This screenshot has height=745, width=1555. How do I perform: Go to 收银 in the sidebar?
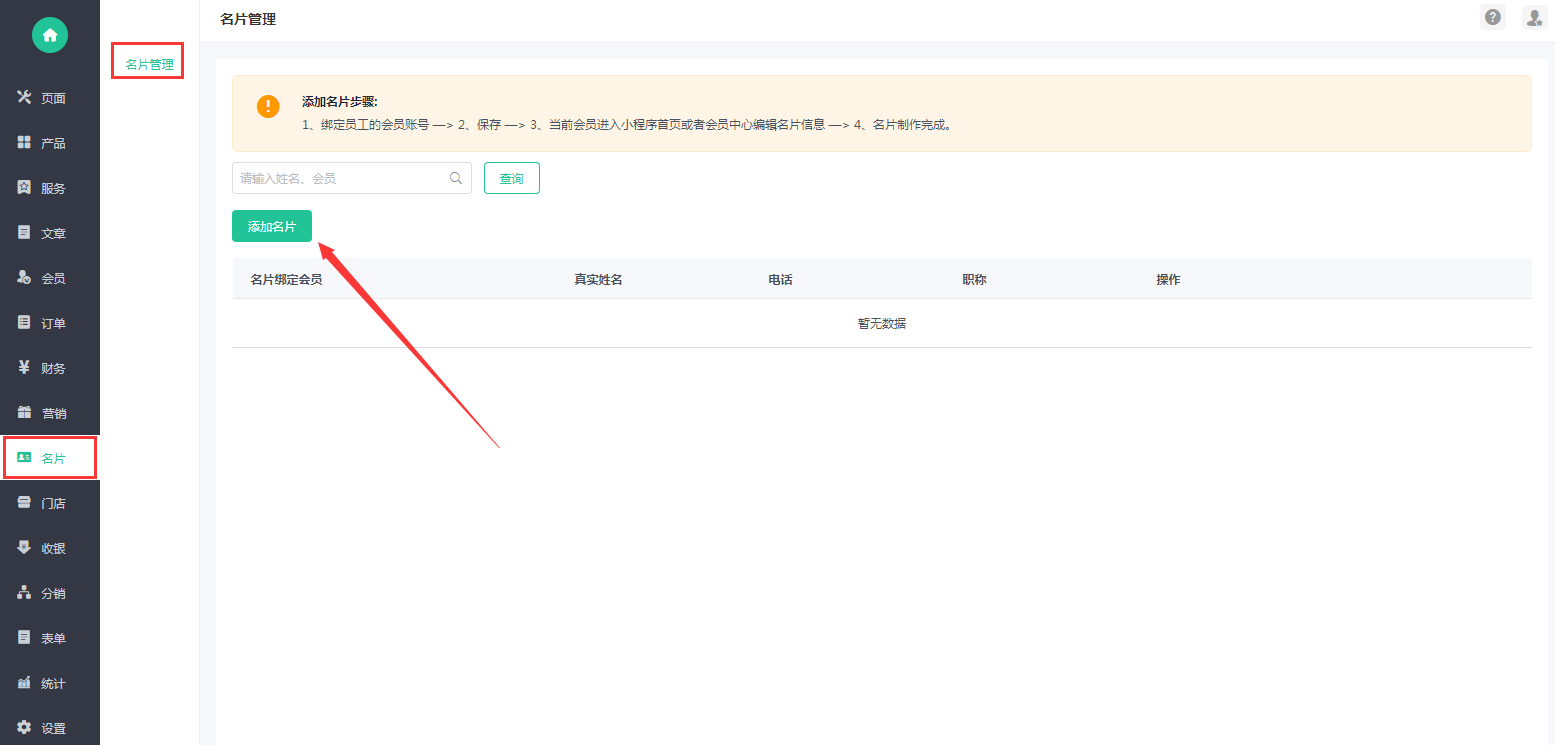click(x=50, y=548)
